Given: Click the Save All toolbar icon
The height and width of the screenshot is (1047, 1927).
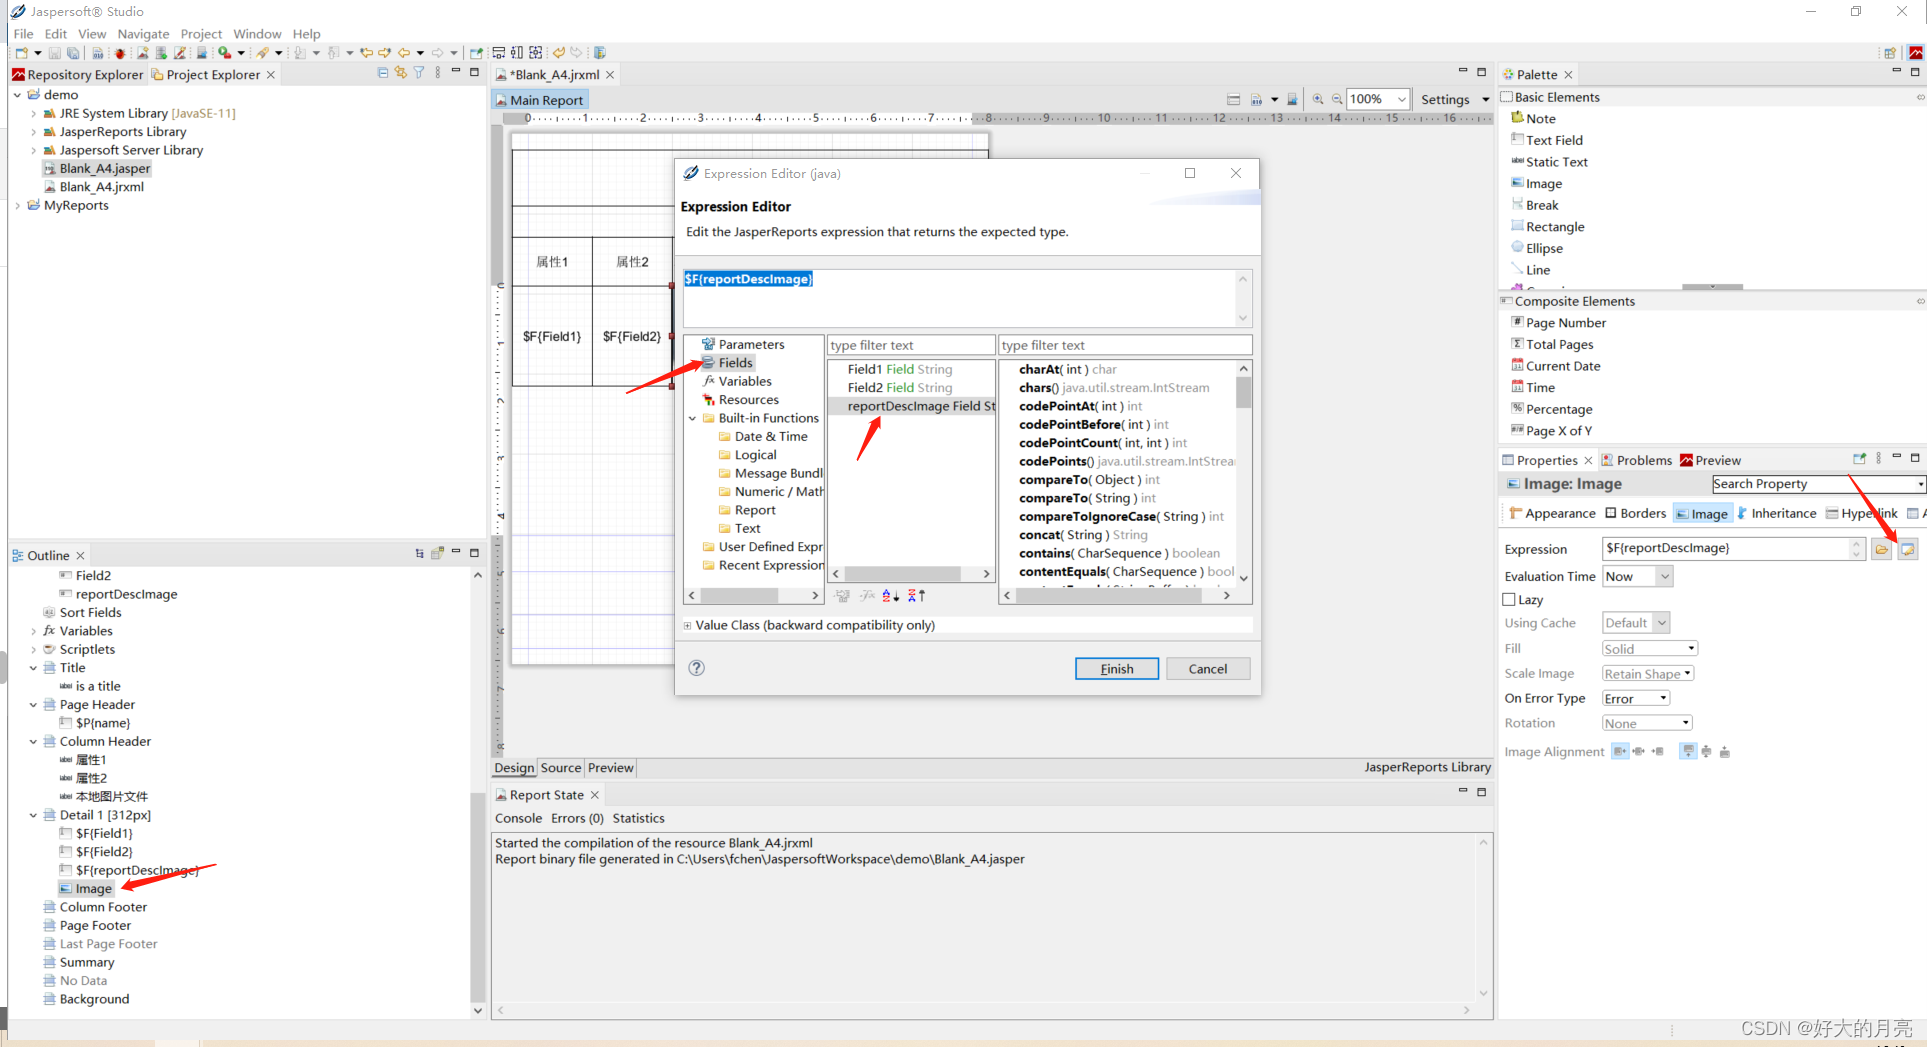Looking at the screenshot, I should tap(73, 53).
